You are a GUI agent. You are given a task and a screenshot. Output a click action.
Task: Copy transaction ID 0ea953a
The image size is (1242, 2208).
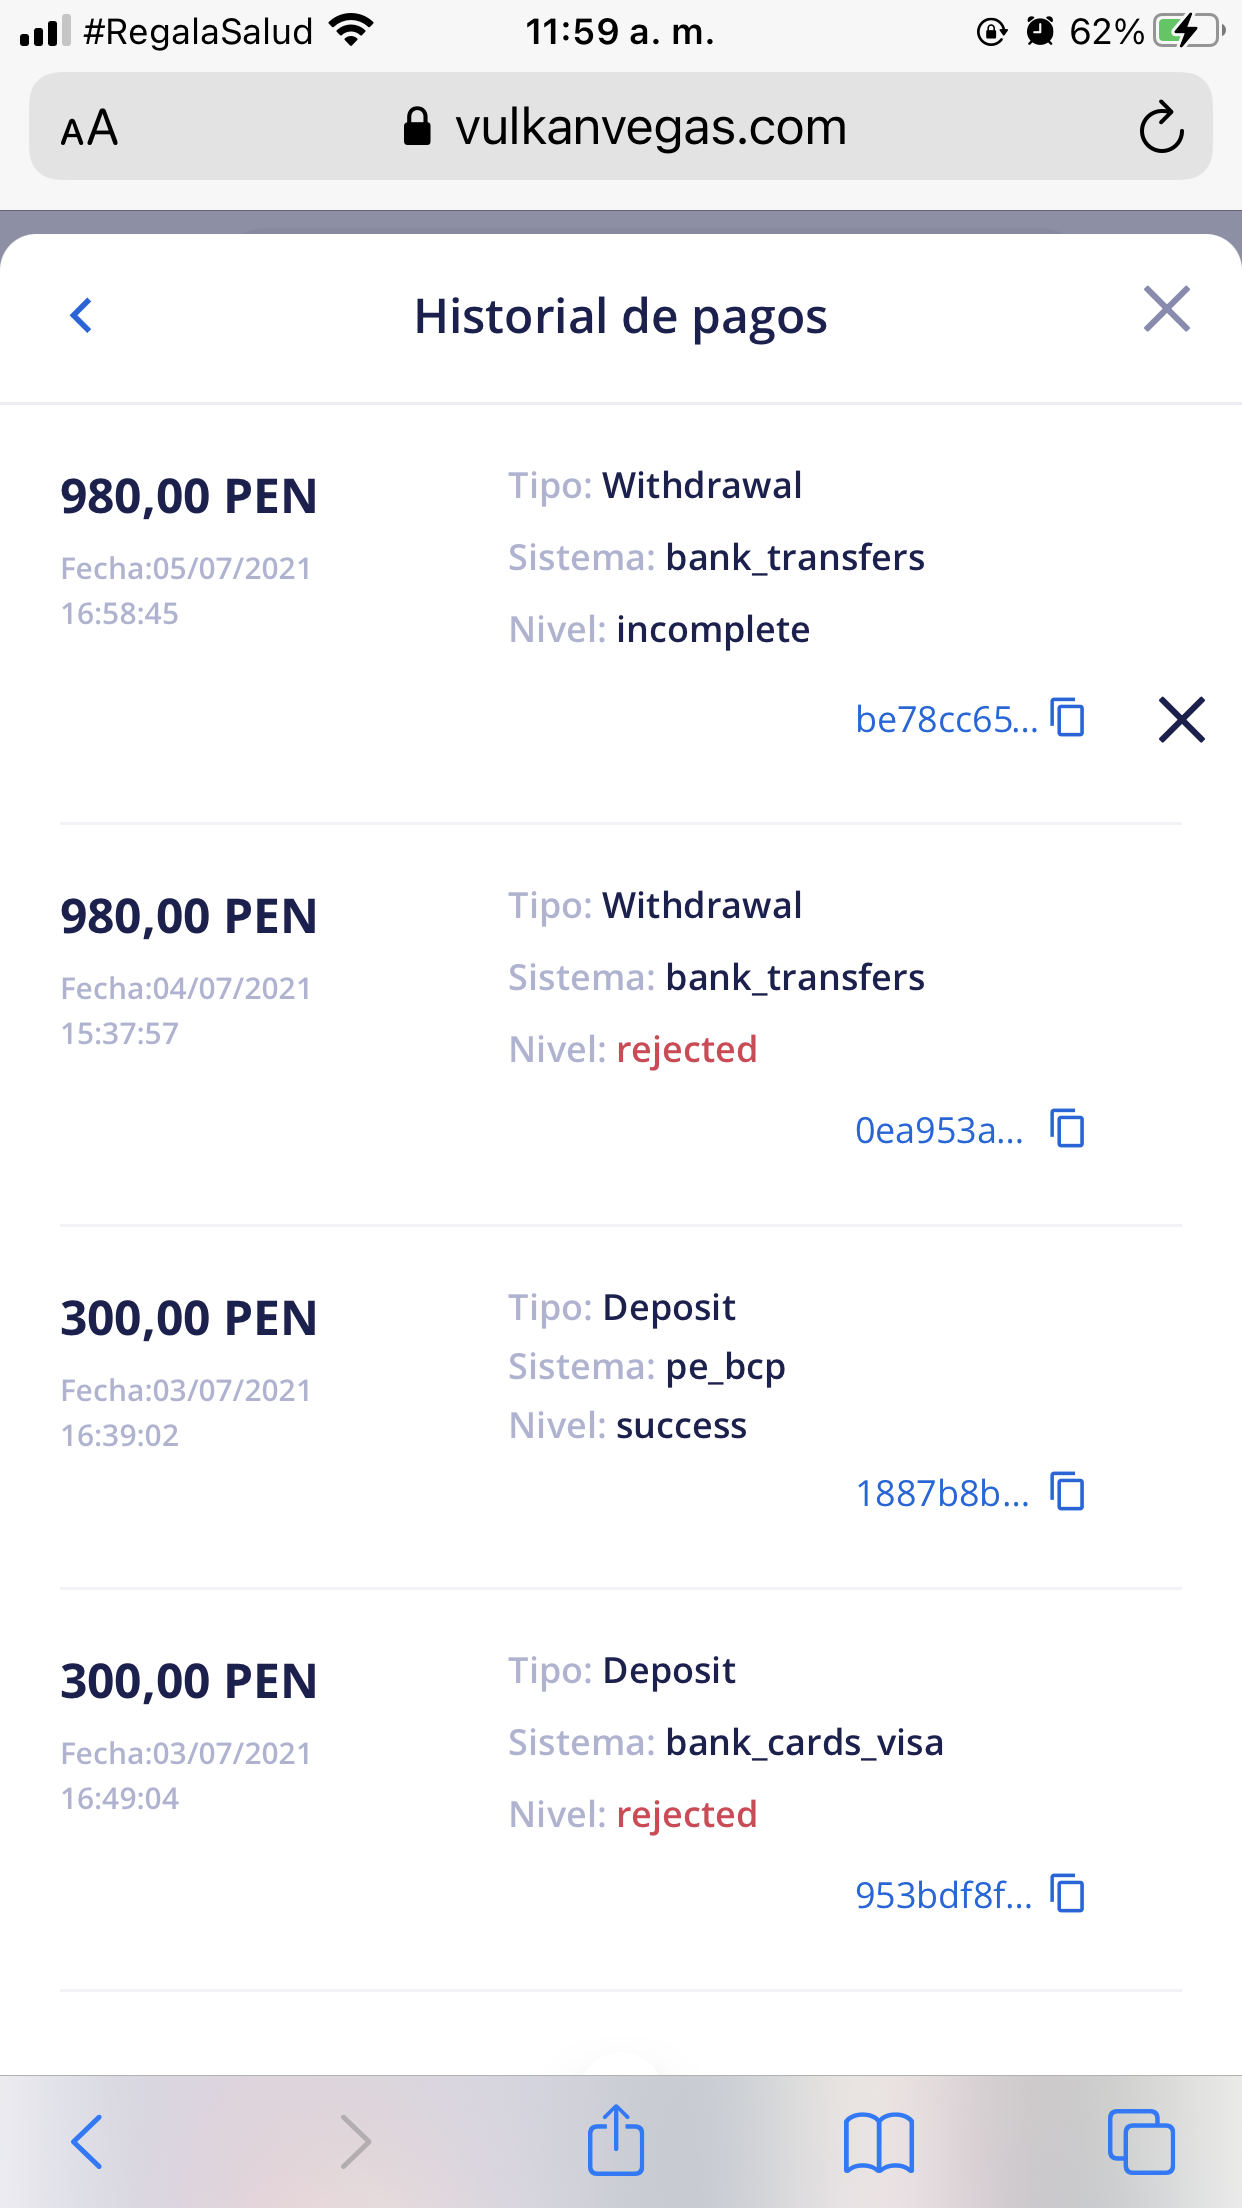coord(1068,1129)
